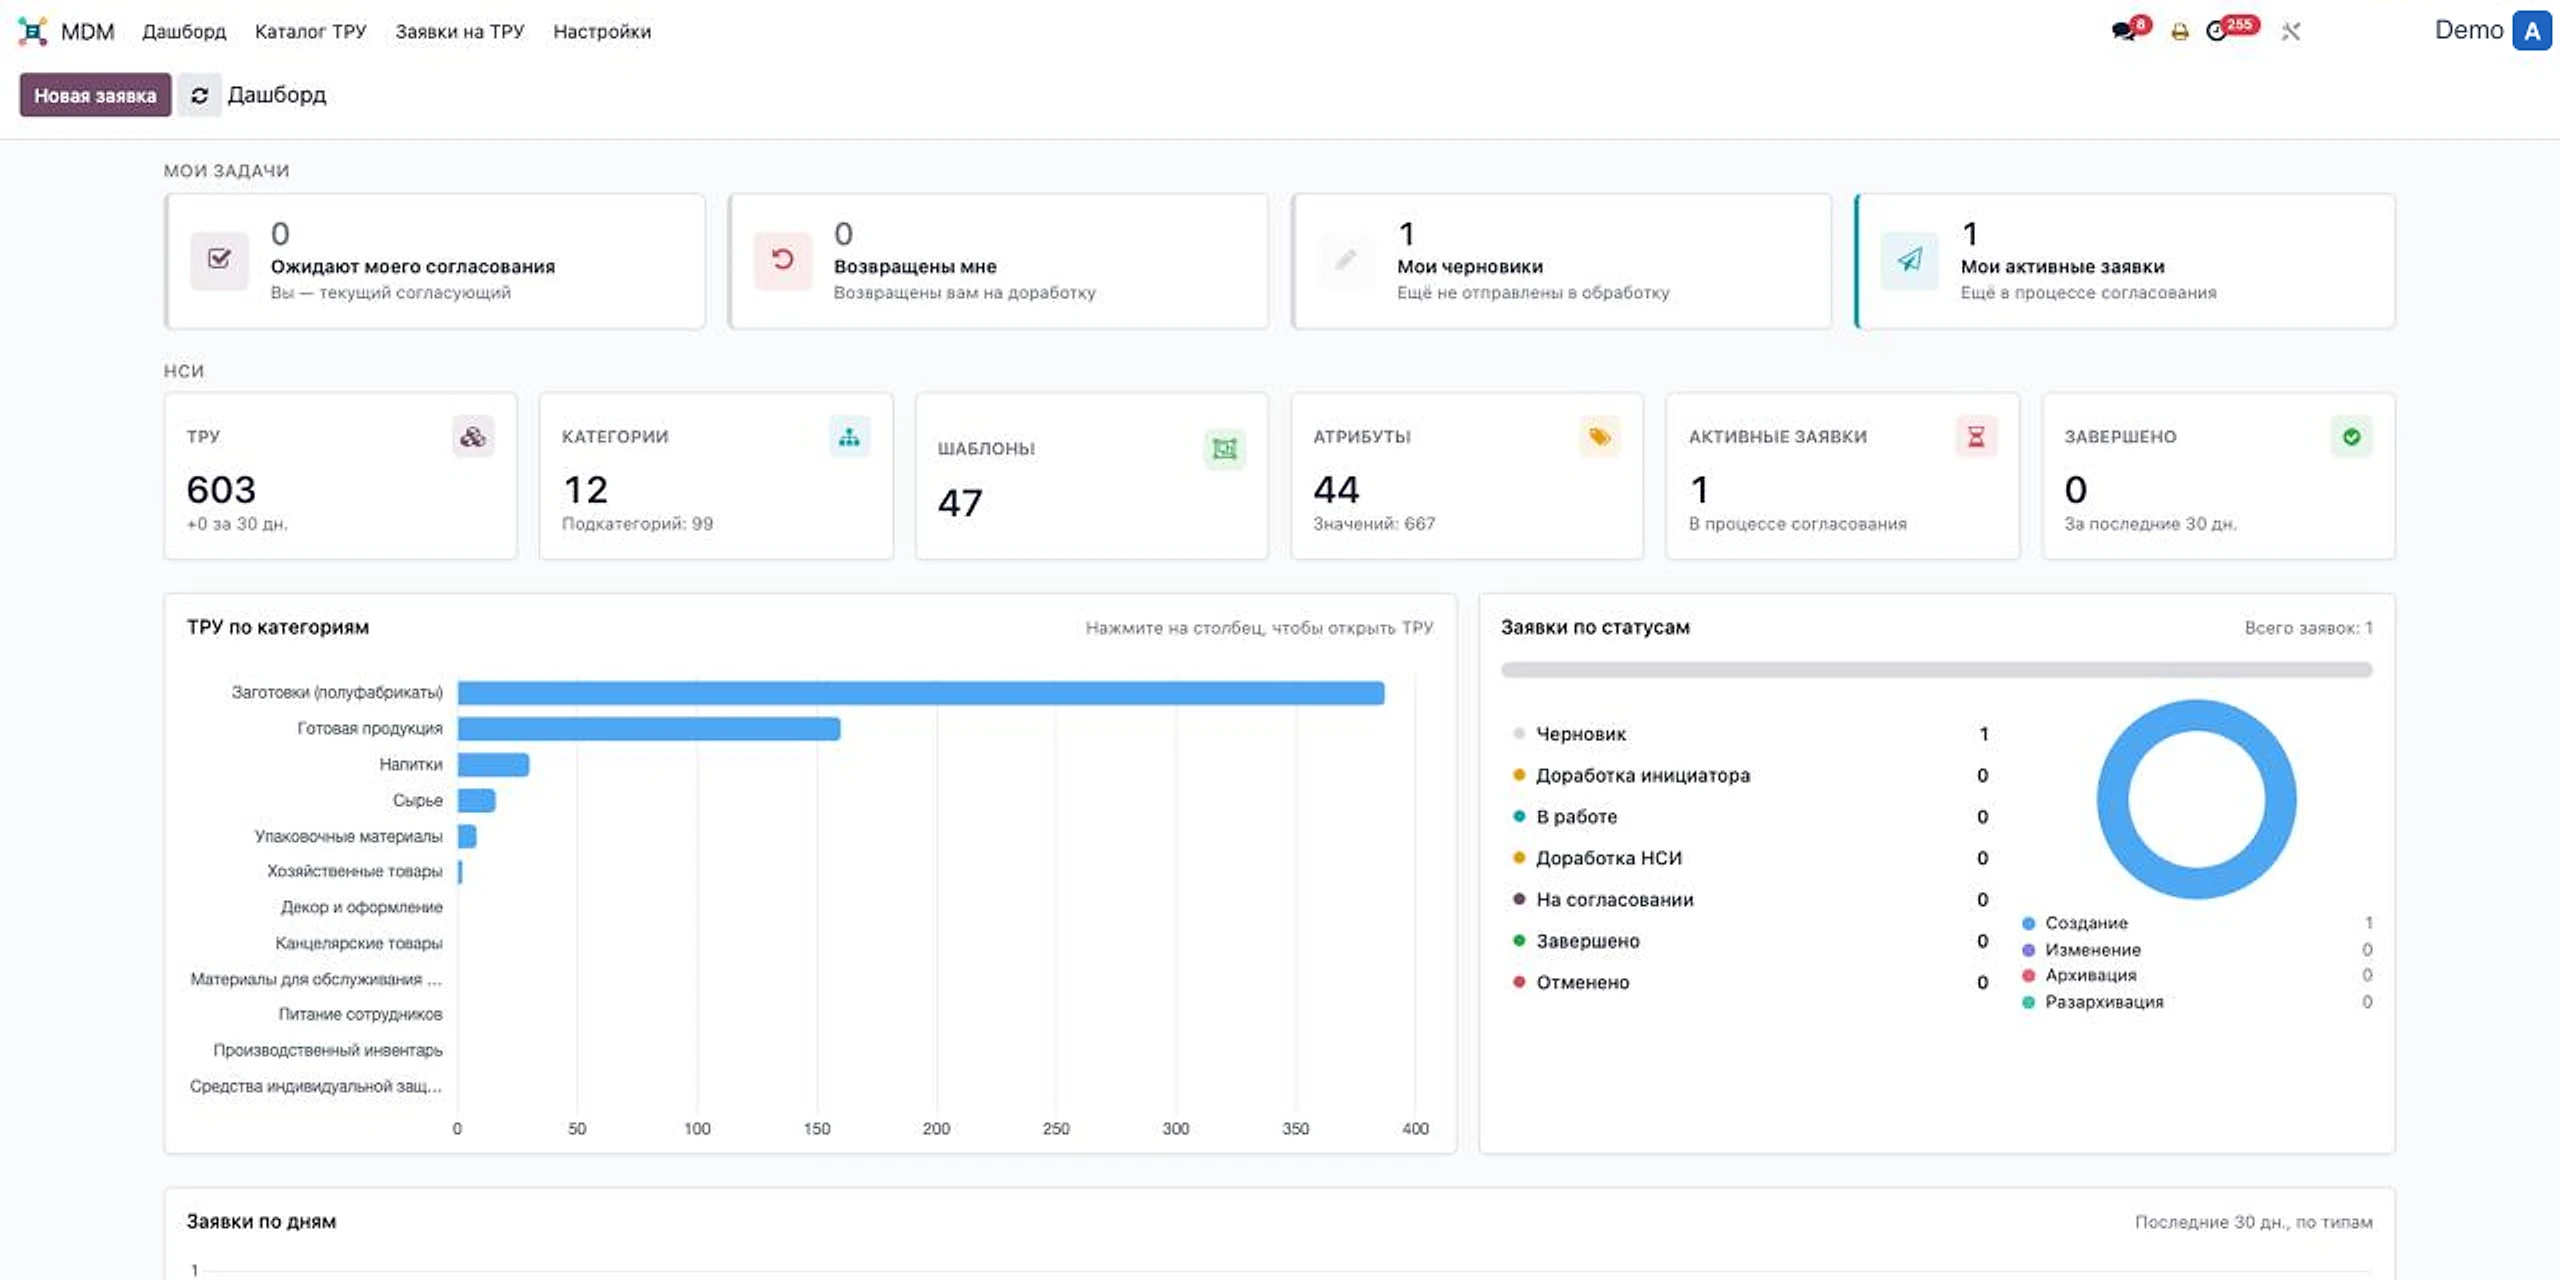Click the debug tools wrench icon
Image resolution: width=2560 pixels, height=1280 pixels.
(2291, 32)
